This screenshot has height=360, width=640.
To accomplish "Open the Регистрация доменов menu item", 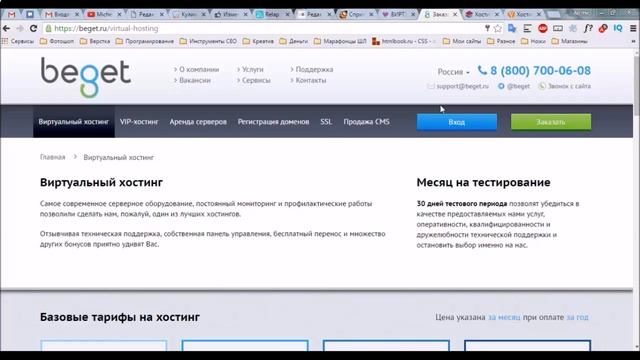I will (x=273, y=122).
